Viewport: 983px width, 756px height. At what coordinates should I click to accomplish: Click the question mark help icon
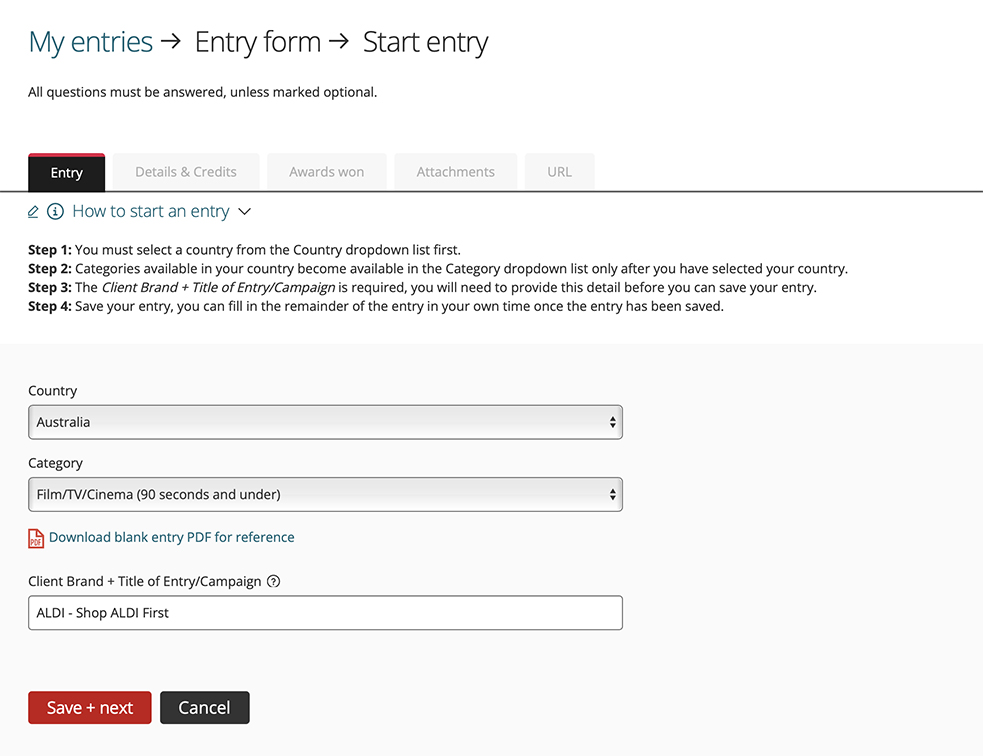pyautogui.click(x=273, y=581)
